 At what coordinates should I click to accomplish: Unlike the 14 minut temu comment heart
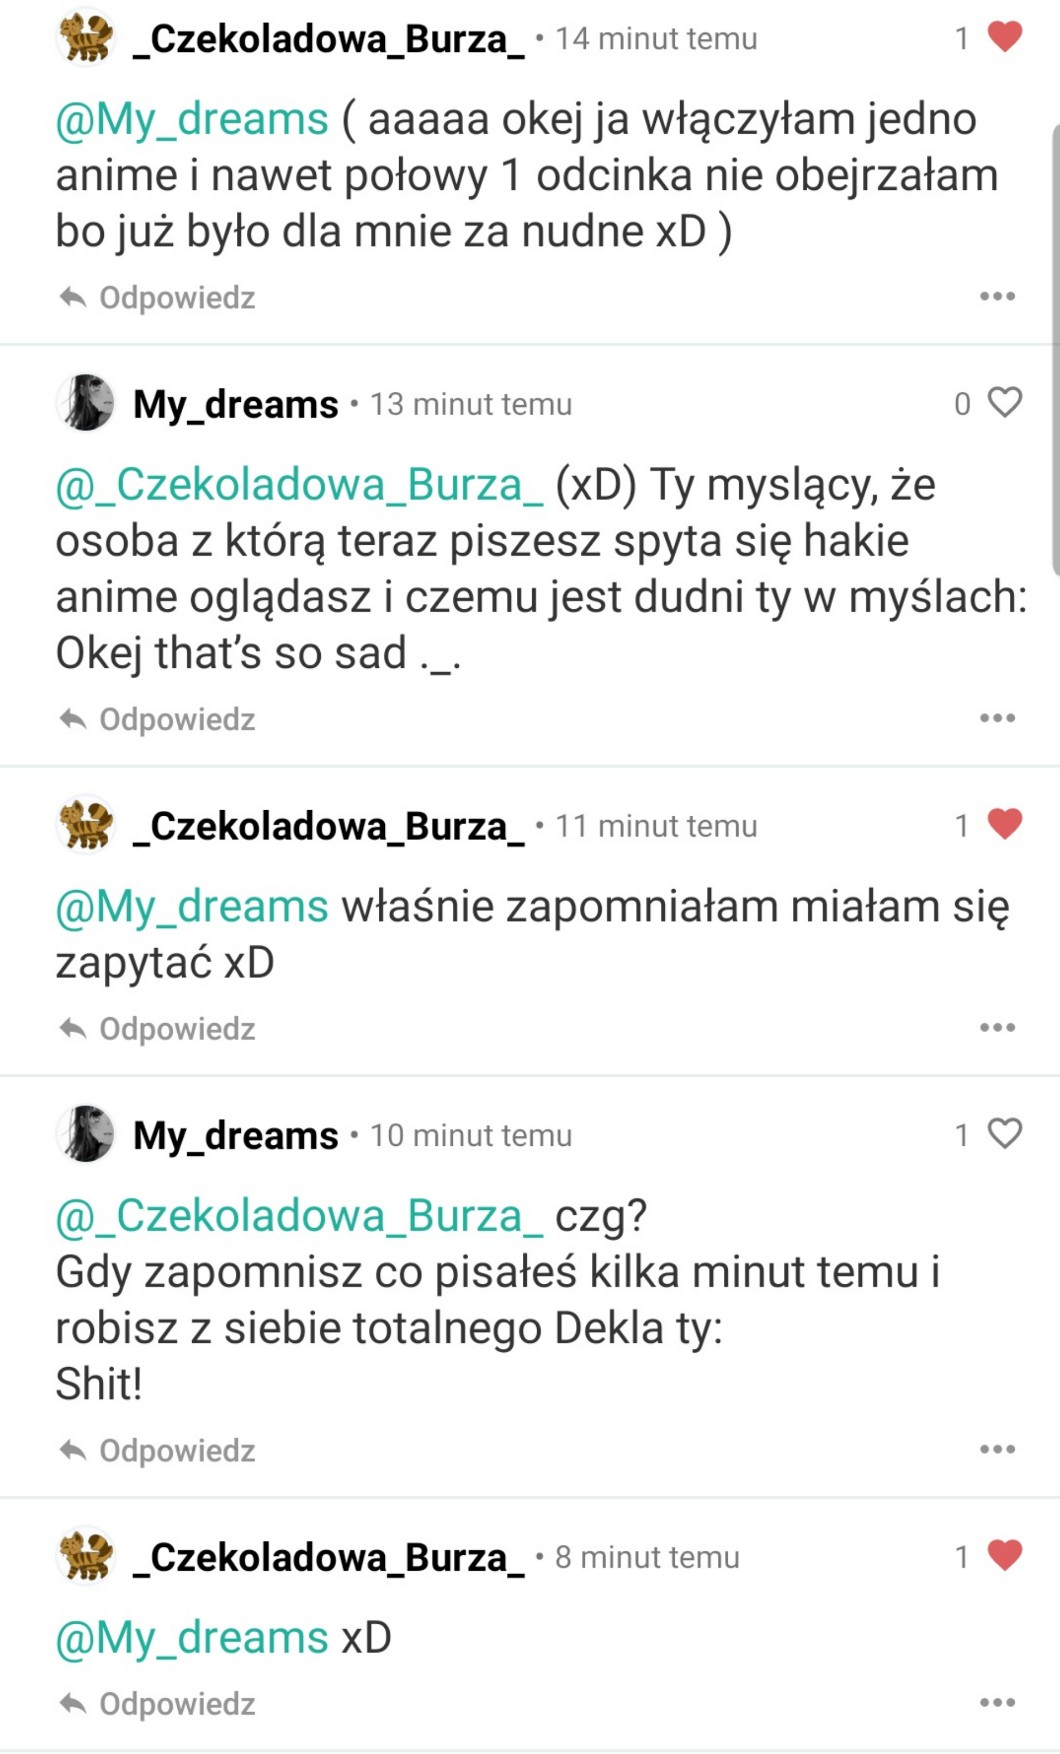[1004, 37]
